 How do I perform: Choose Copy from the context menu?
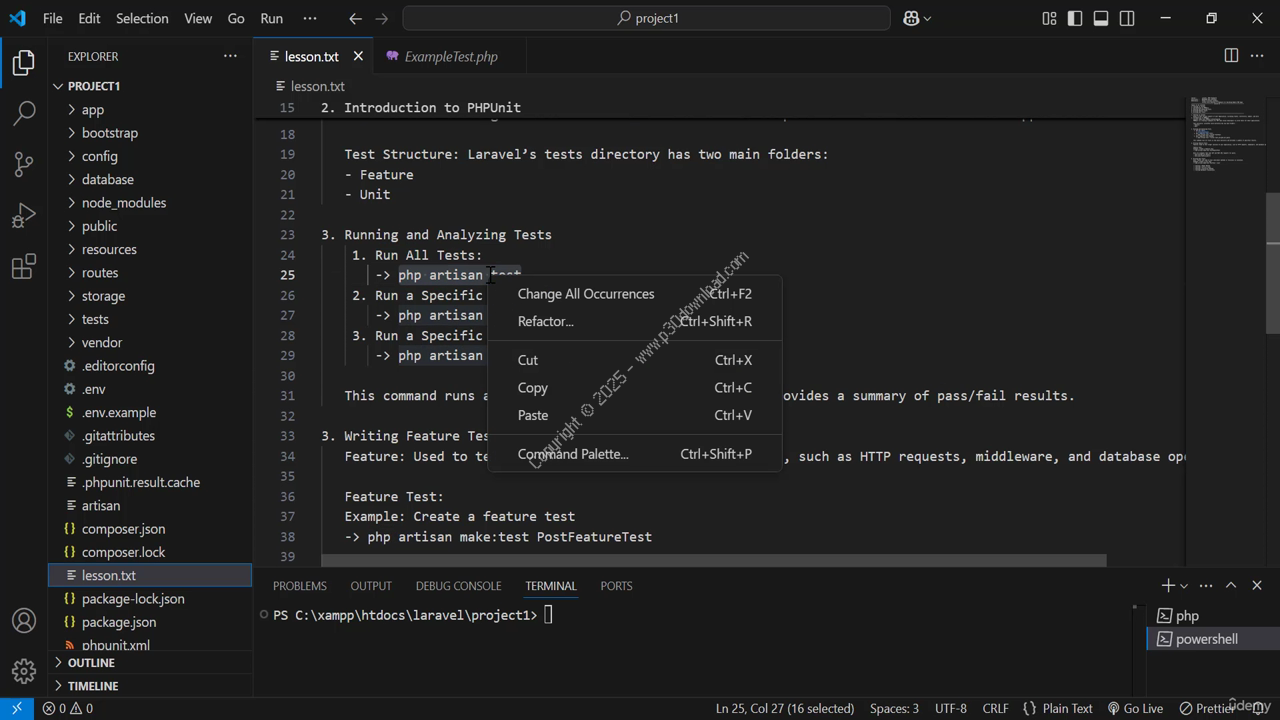(x=634, y=387)
